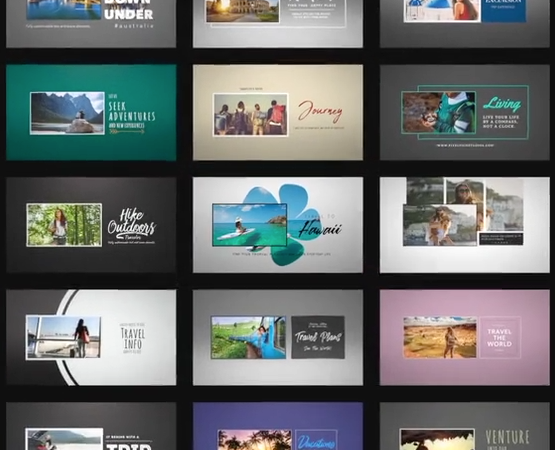Viewport: 555px width, 450px height.
Task: Click the Travel The World outlined text box
Action: pos(500,337)
